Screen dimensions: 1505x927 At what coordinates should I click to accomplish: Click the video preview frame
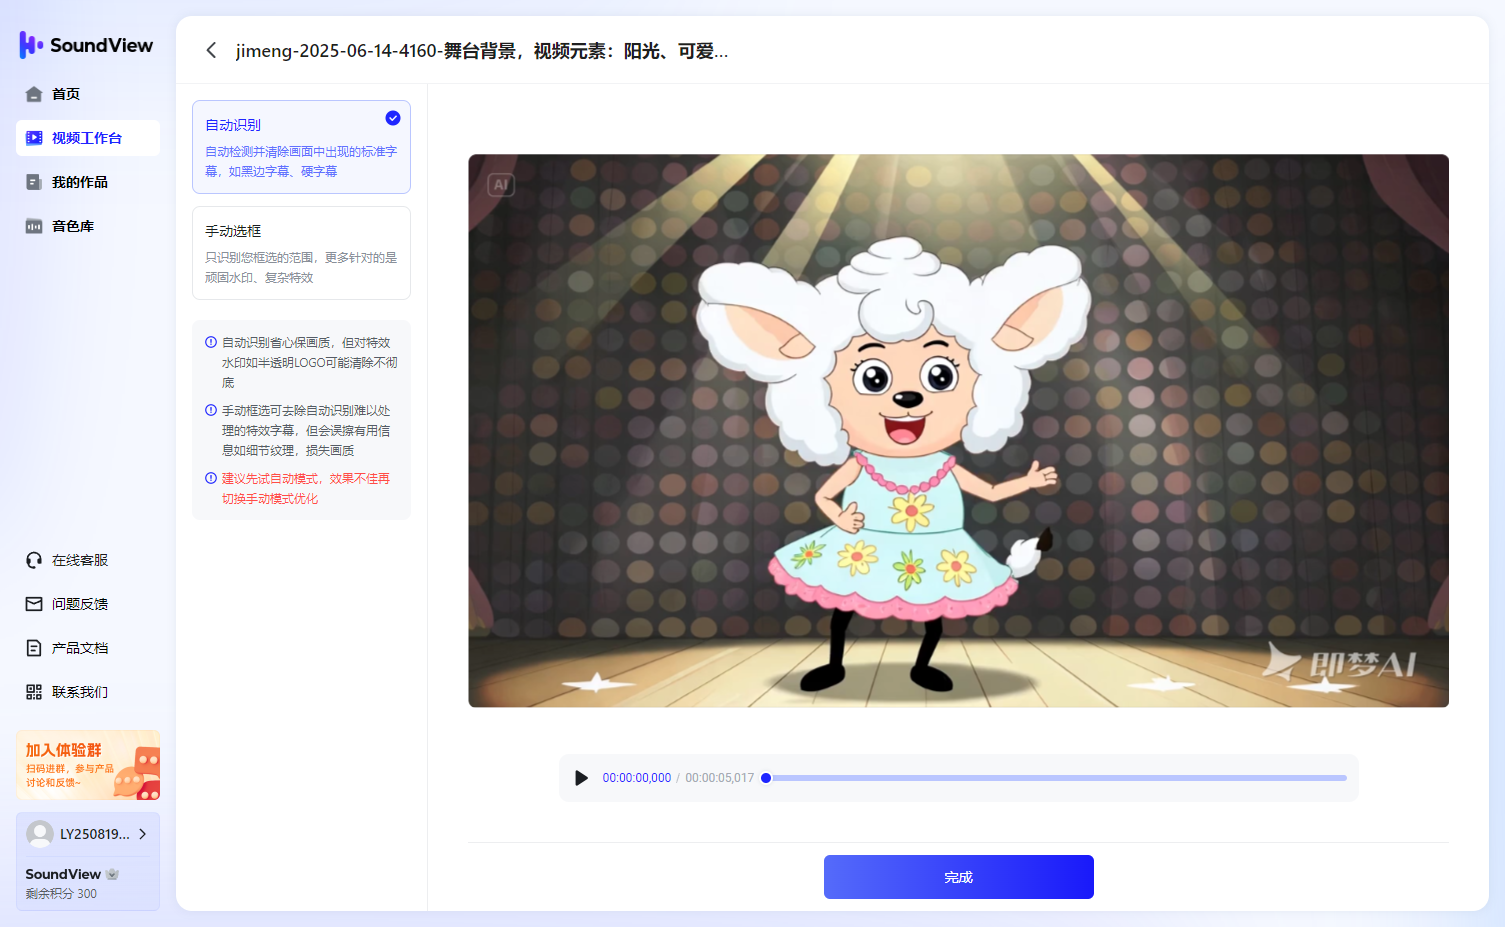pyautogui.click(x=958, y=431)
